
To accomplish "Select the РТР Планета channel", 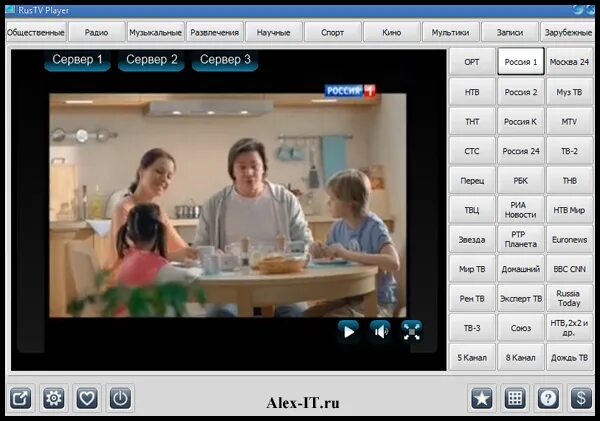I will point(521,239).
